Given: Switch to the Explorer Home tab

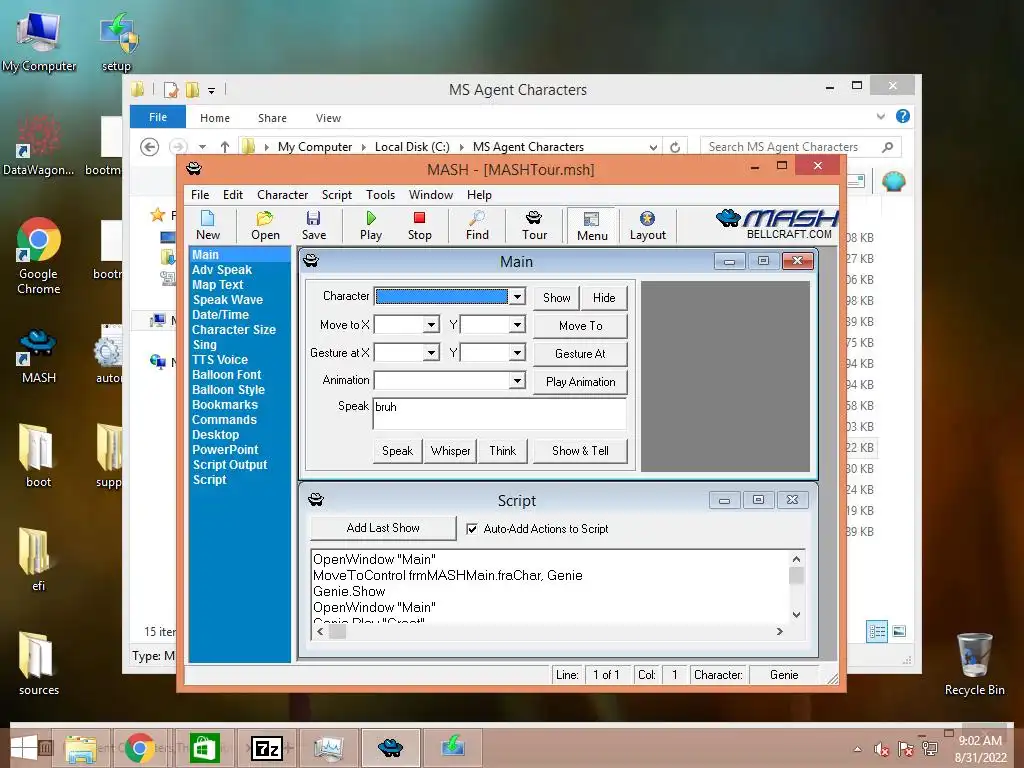Looking at the screenshot, I should pyautogui.click(x=215, y=118).
